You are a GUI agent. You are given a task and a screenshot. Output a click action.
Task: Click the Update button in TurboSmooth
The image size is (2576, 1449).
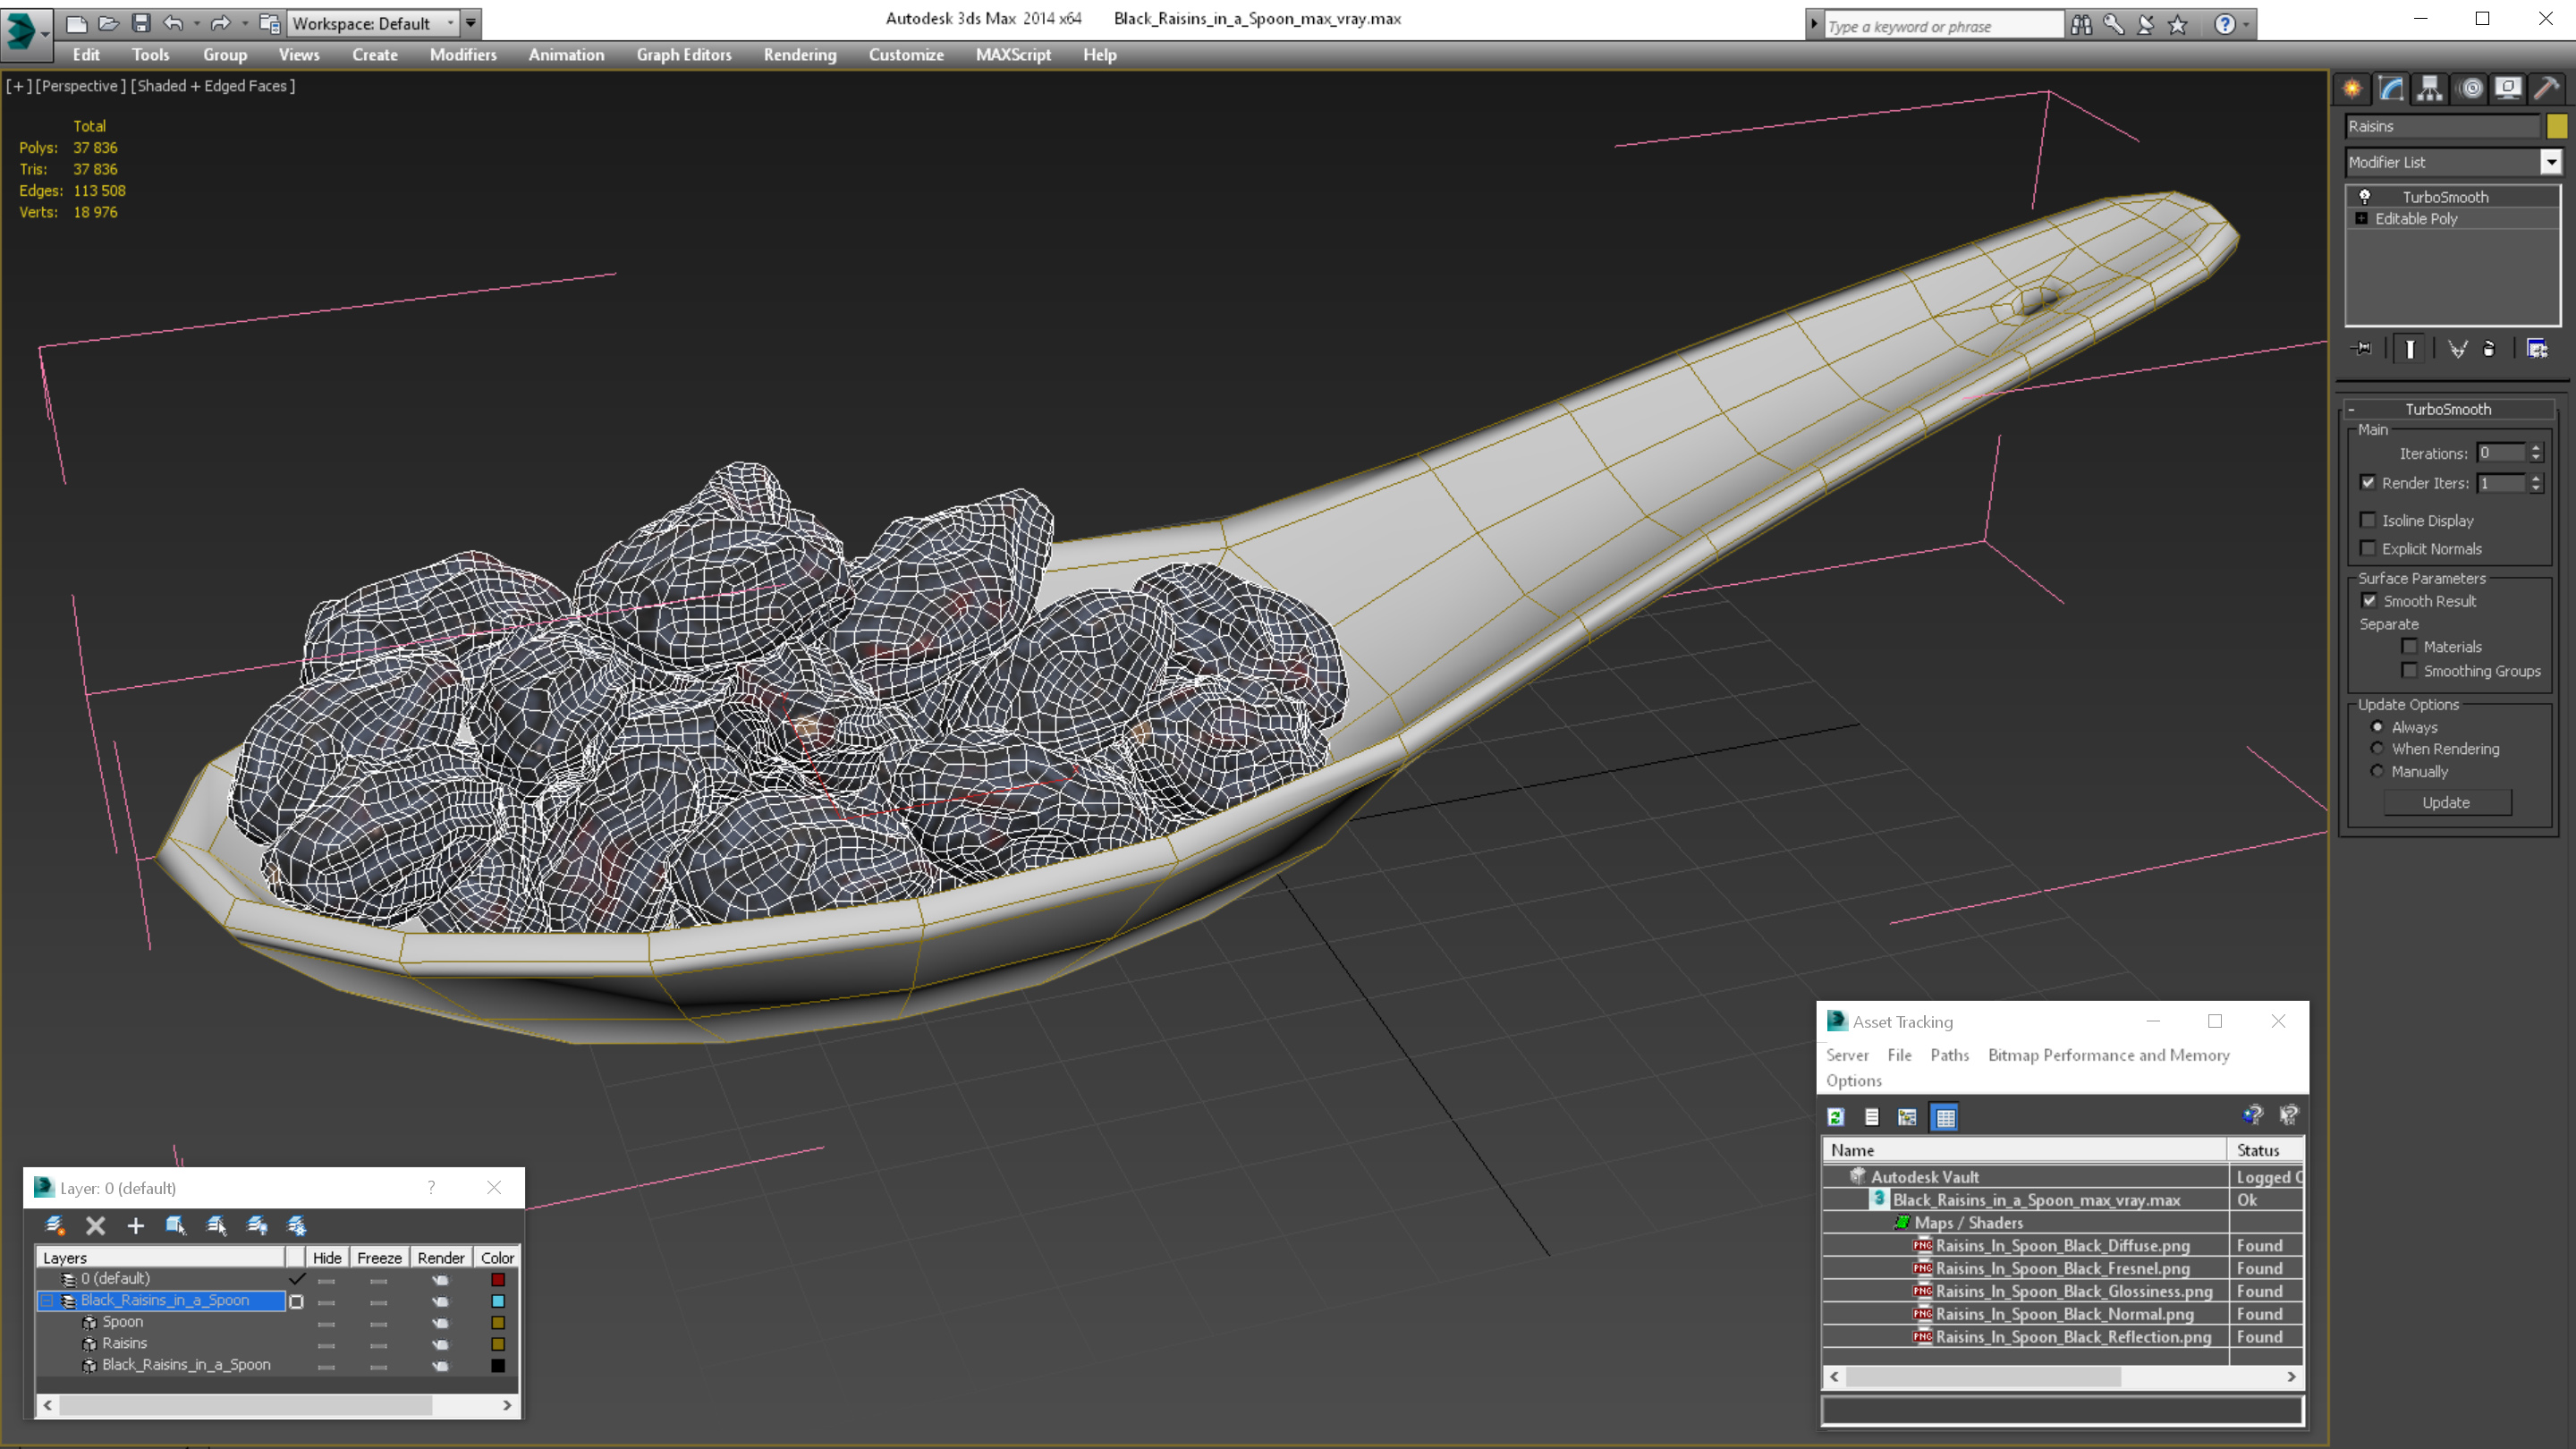[x=2445, y=801]
